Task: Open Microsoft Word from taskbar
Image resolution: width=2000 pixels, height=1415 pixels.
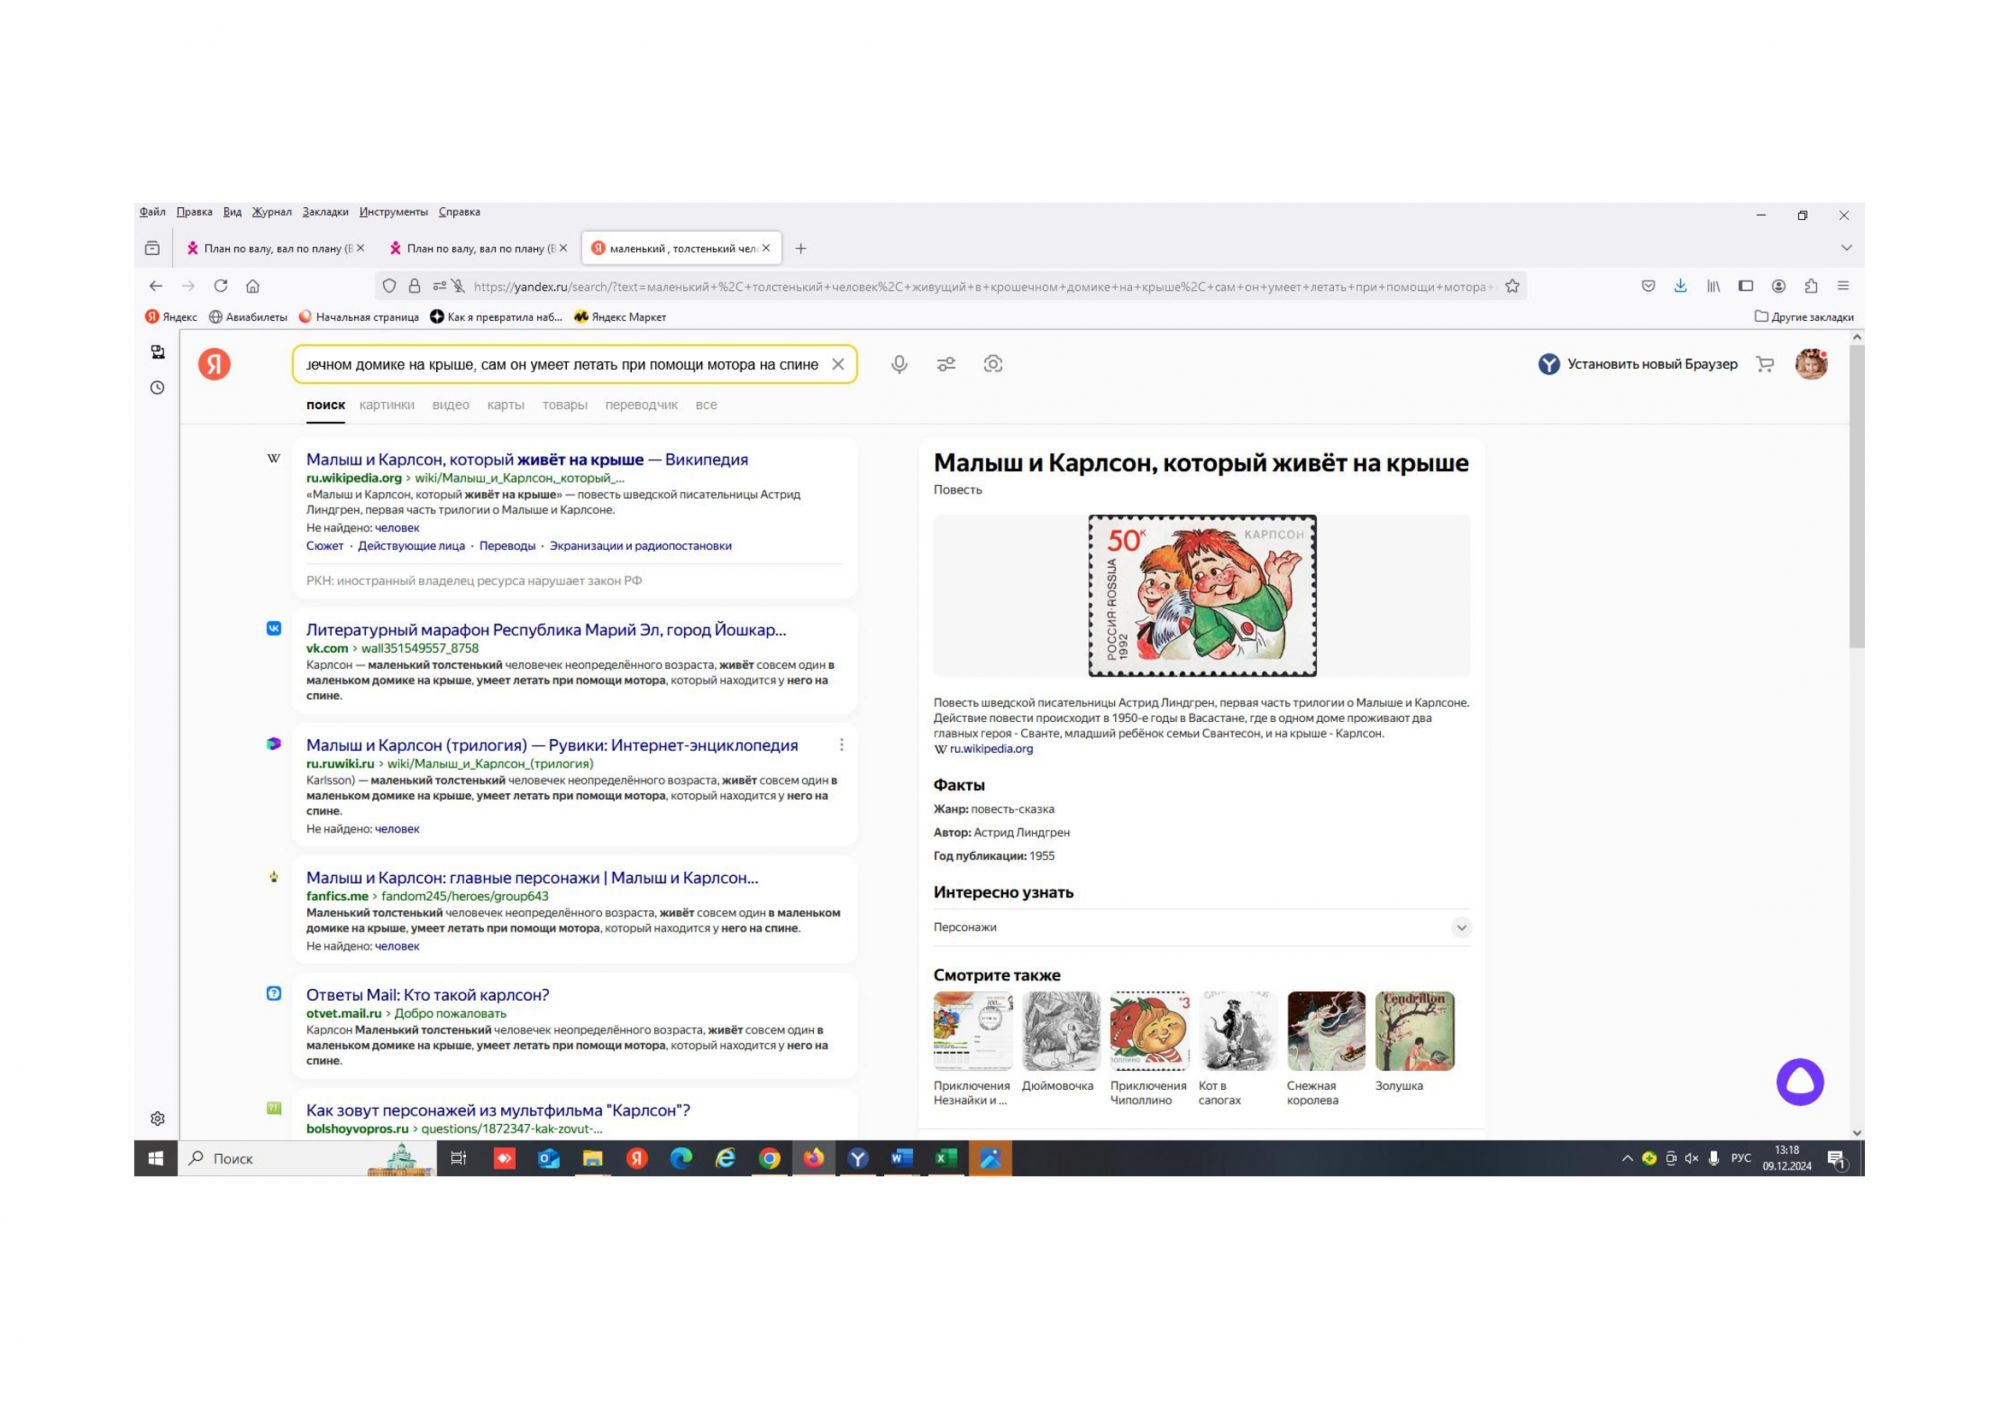Action: (x=901, y=1158)
